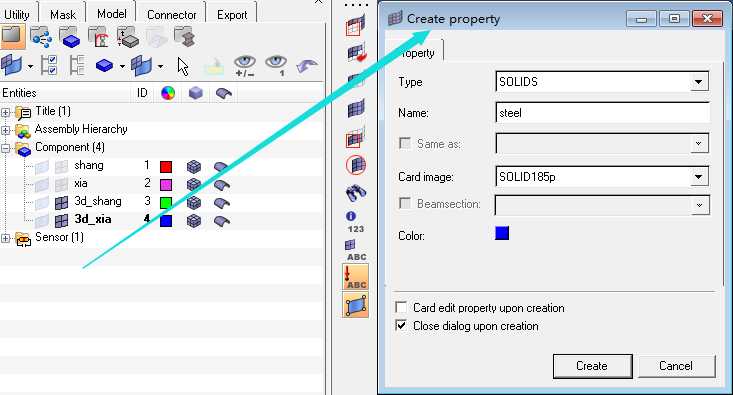
Task: Click the blue color swatch of 3d_xia
Action: click(x=166, y=221)
